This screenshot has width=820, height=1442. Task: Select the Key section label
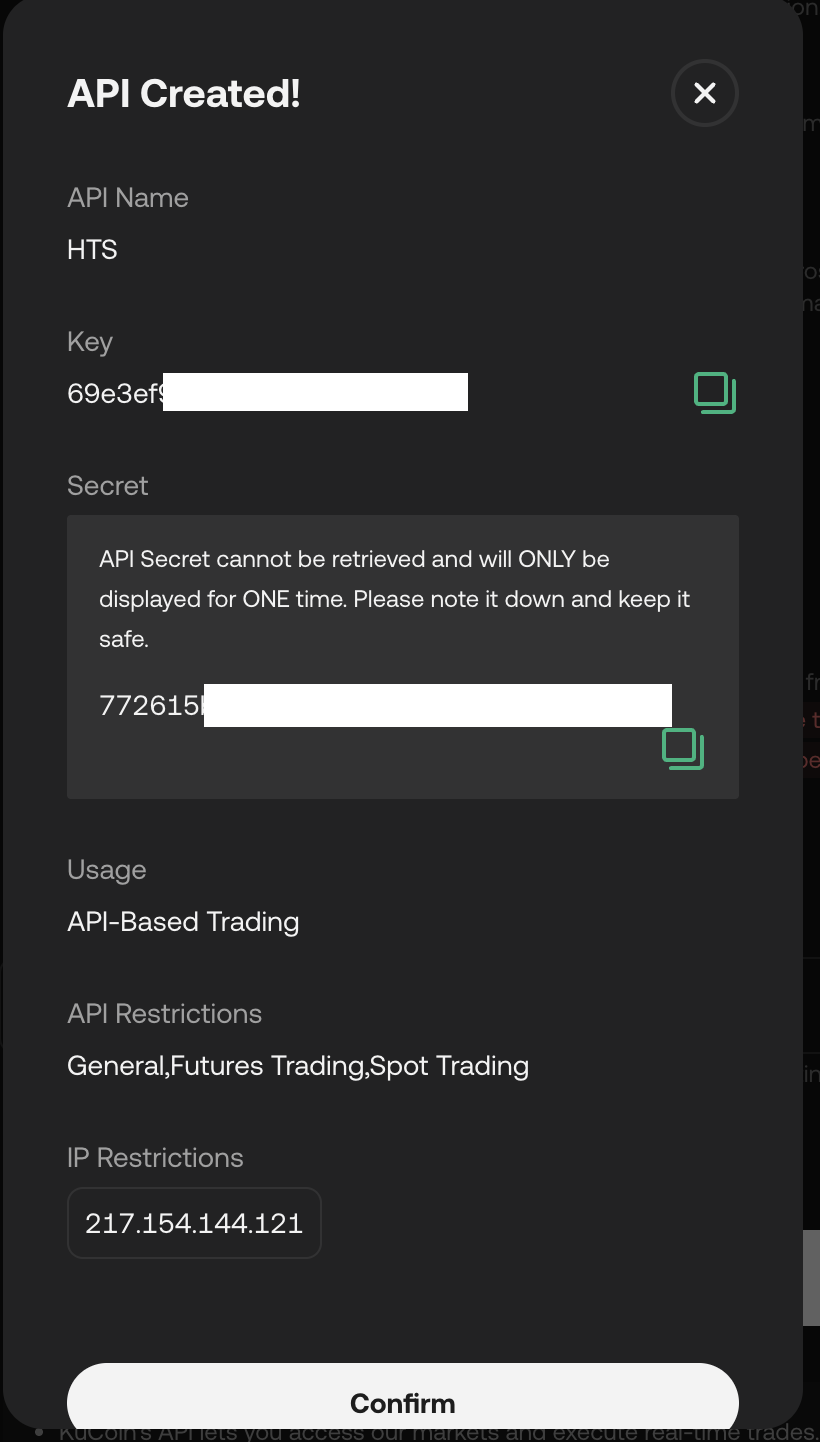pyautogui.click(x=89, y=341)
